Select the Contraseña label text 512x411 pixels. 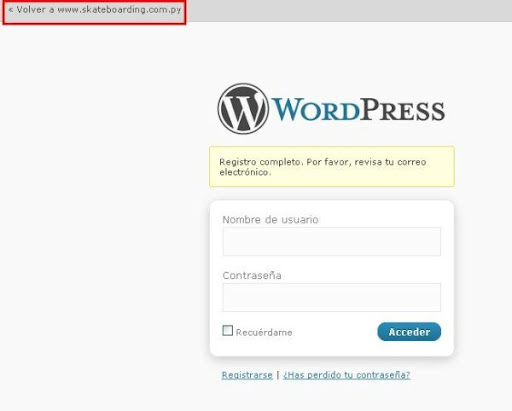point(252,275)
